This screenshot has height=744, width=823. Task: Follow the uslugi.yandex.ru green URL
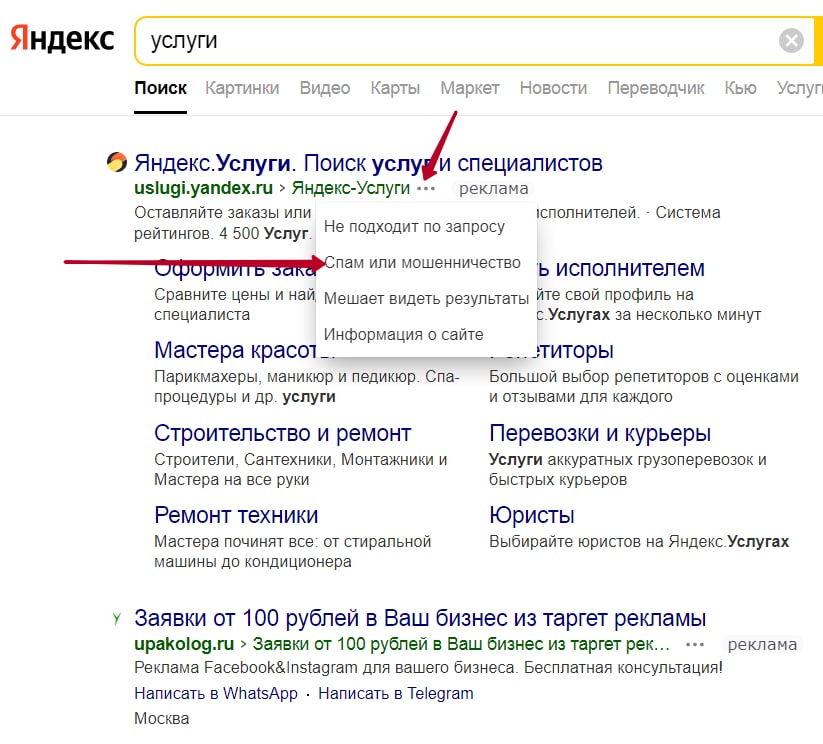[204, 188]
